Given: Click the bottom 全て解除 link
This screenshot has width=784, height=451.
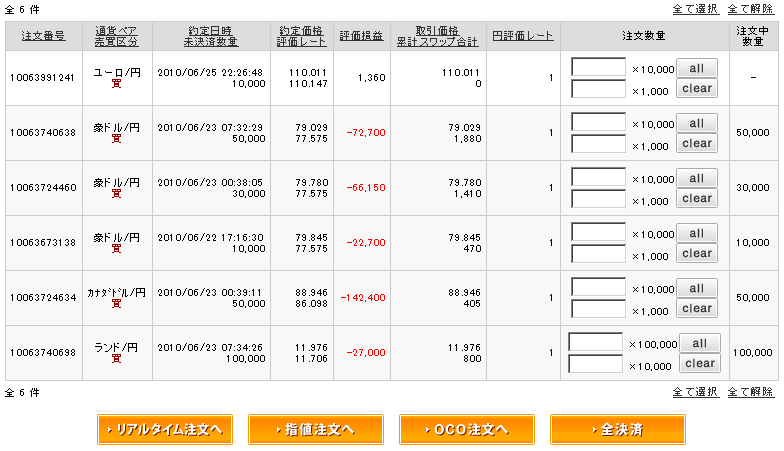Looking at the screenshot, I should click(x=750, y=392).
